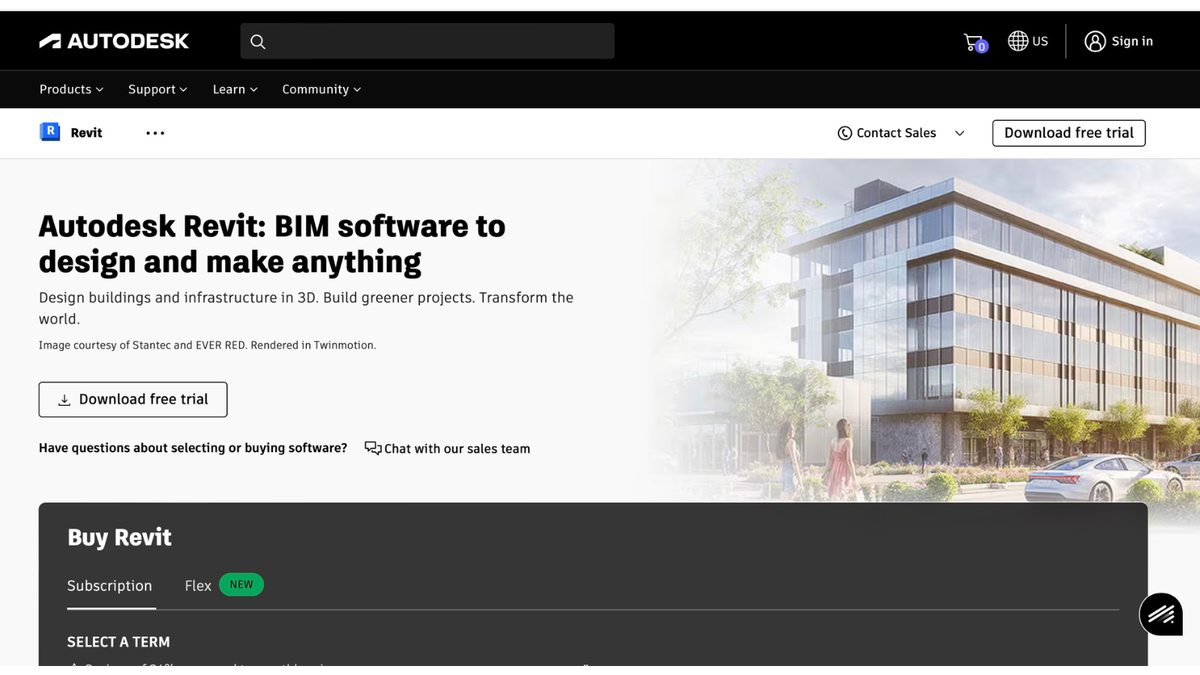The width and height of the screenshot is (1200, 675).
Task: Click Chat with our sales team
Action: coord(457,448)
